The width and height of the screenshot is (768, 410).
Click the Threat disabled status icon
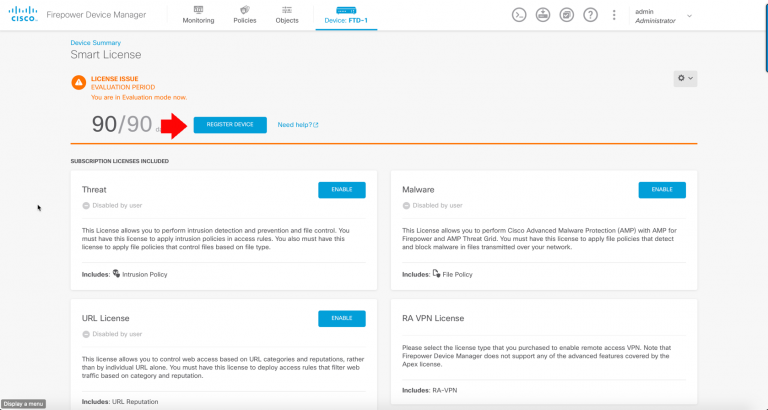pyautogui.click(x=86, y=206)
